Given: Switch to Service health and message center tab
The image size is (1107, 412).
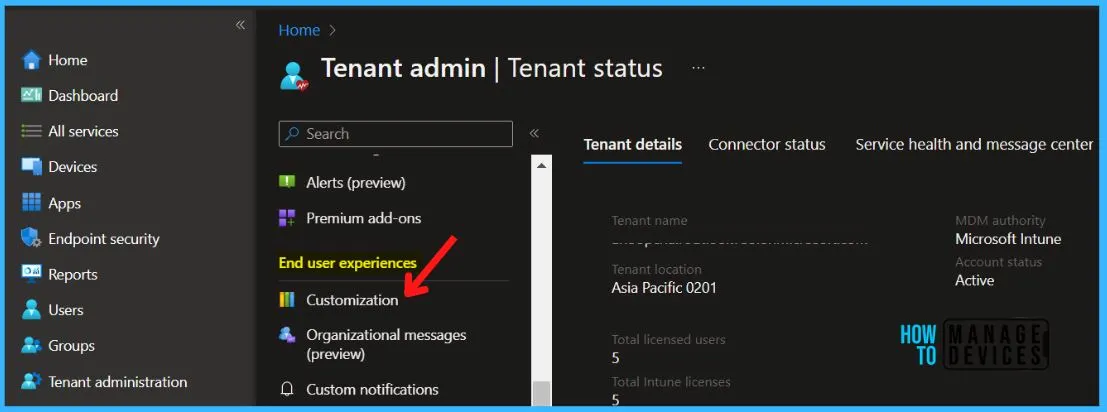Looking at the screenshot, I should click(x=974, y=145).
